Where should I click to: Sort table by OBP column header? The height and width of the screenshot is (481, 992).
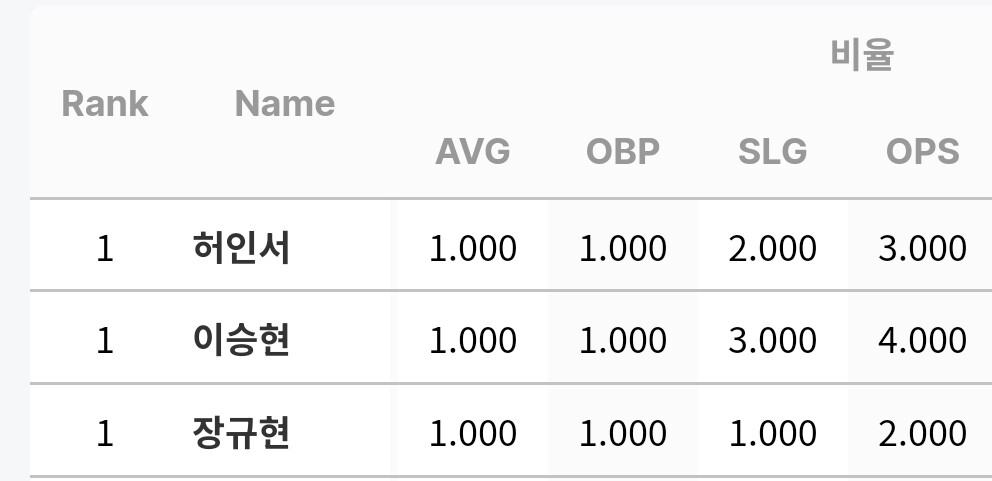(x=623, y=151)
